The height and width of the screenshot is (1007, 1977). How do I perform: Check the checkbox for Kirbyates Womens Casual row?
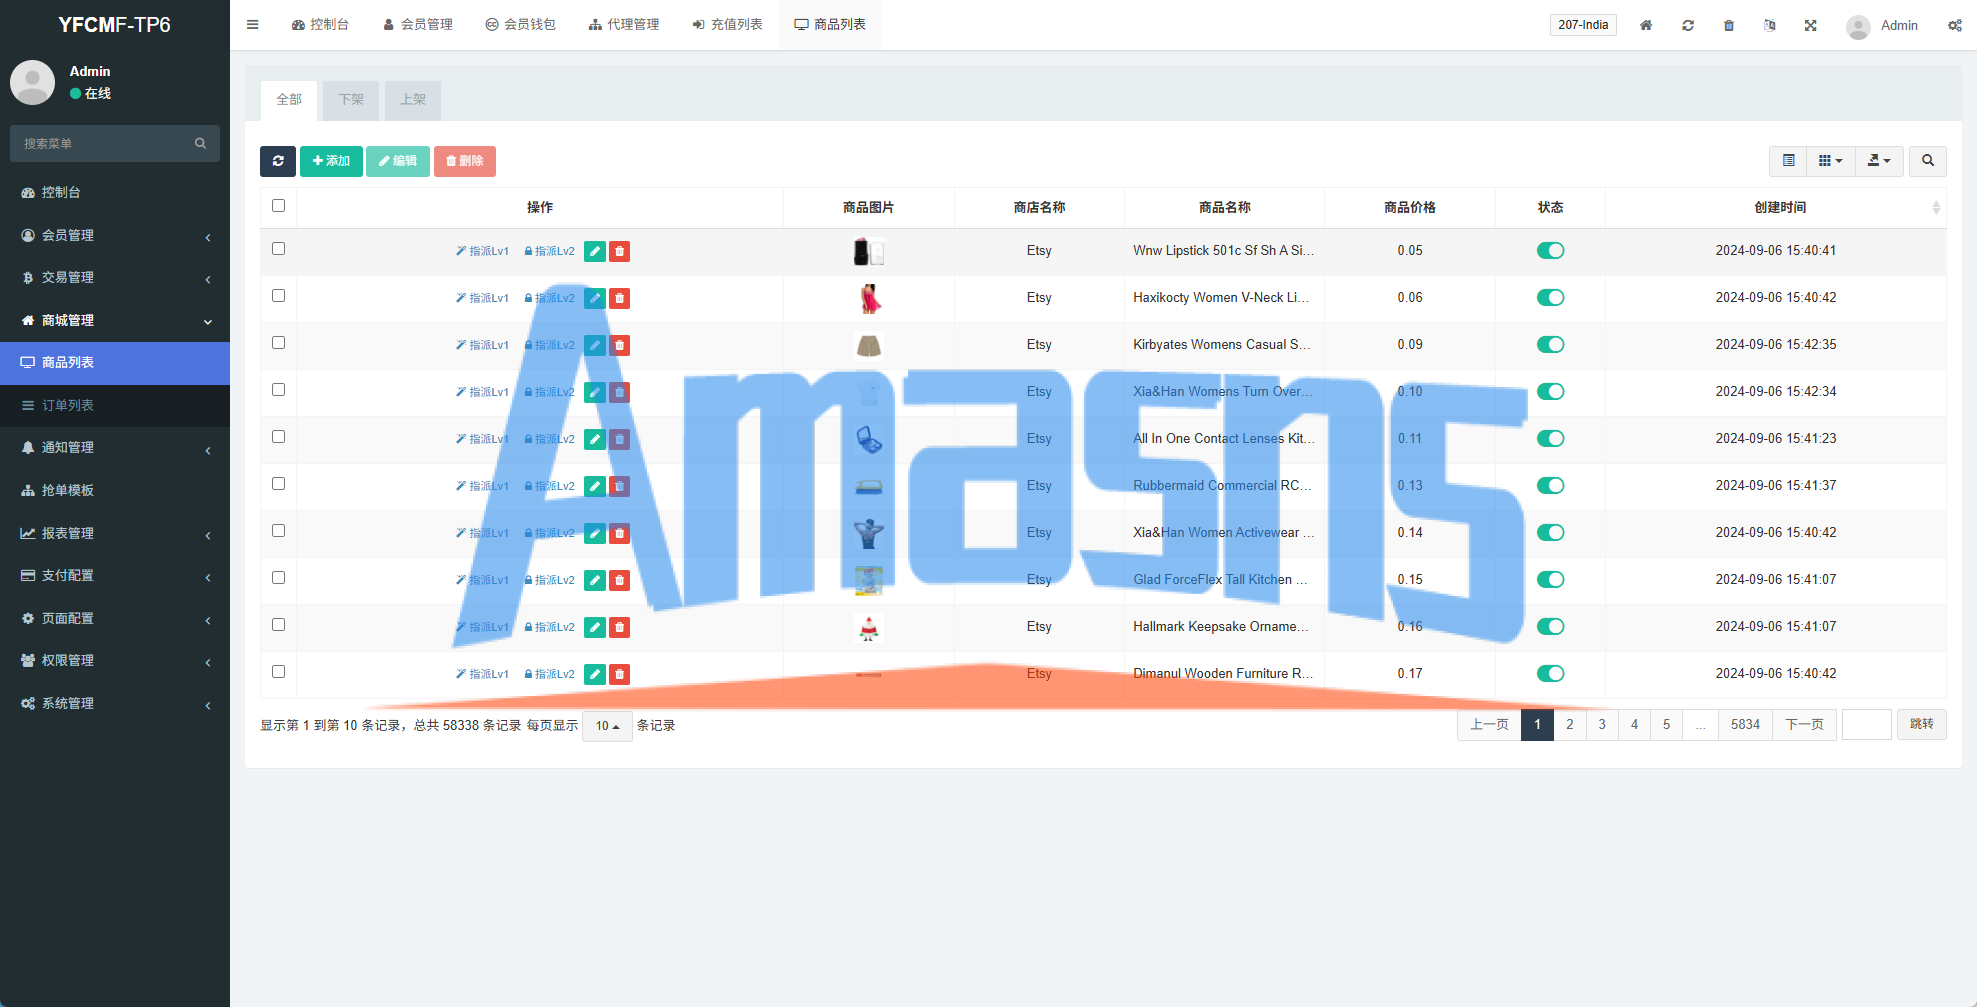pyautogui.click(x=279, y=343)
